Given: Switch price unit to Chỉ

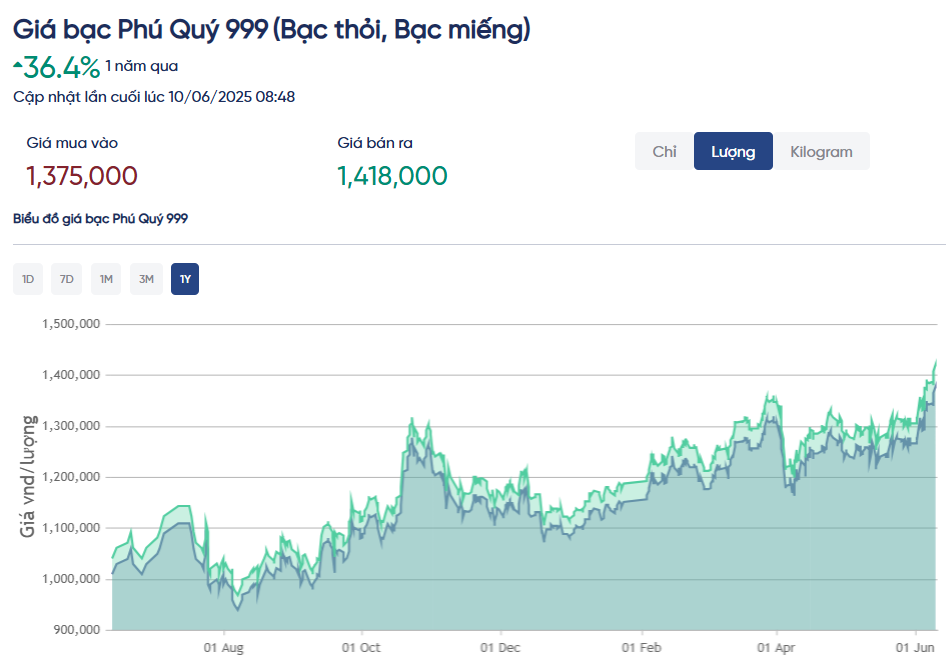Looking at the screenshot, I should point(664,151).
